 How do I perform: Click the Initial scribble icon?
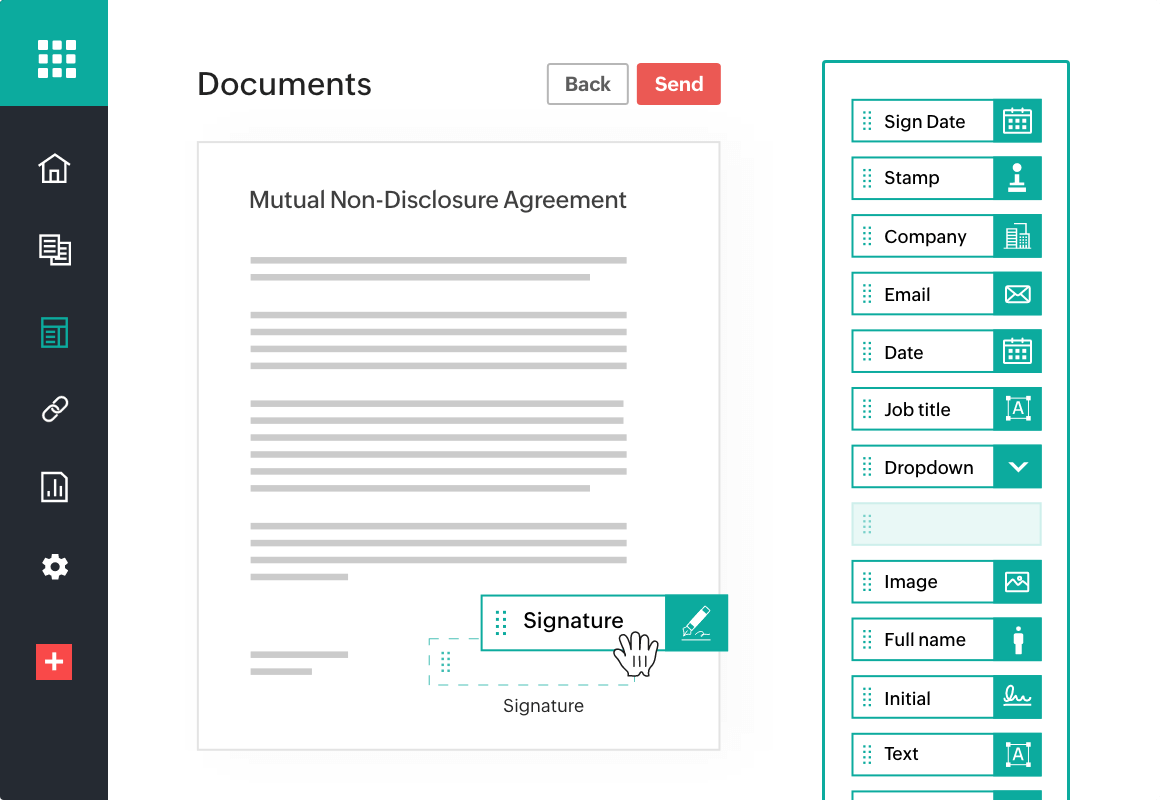(x=1017, y=697)
